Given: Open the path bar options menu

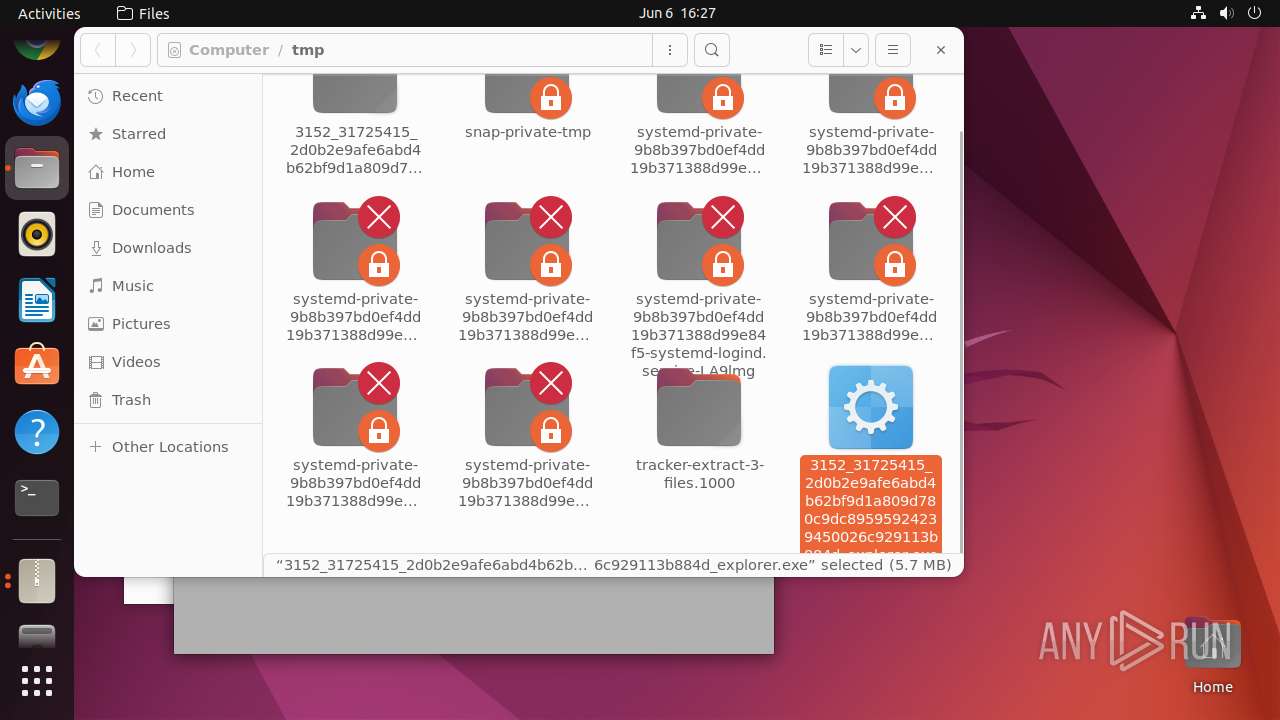Looking at the screenshot, I should click(x=670, y=50).
